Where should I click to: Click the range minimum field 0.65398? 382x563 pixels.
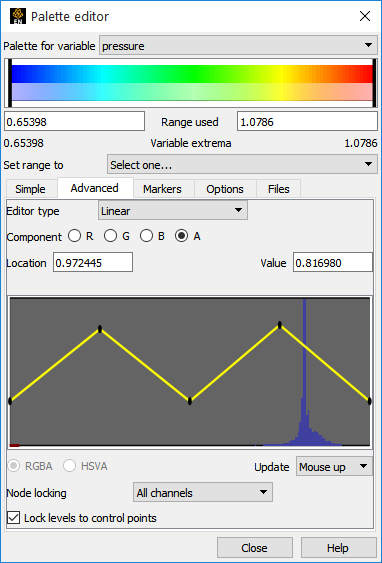(74, 121)
